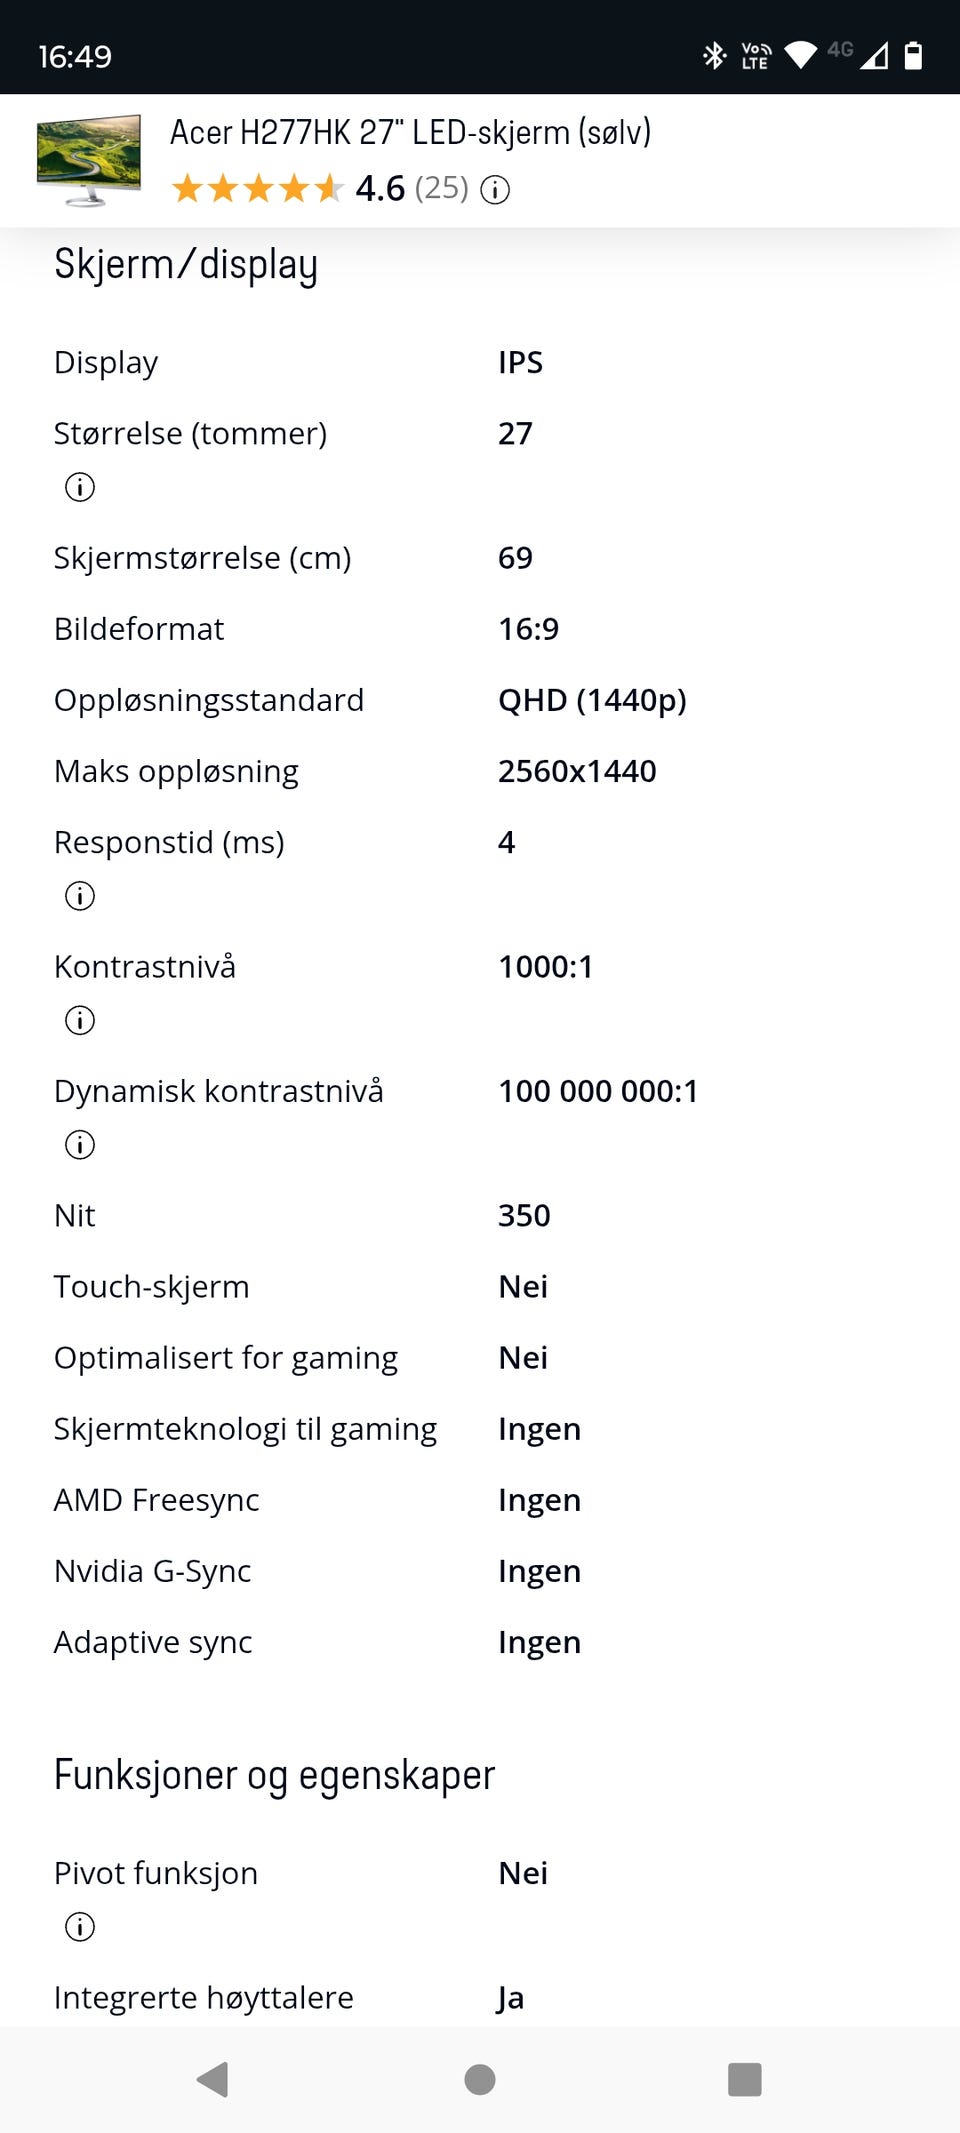The height and width of the screenshot is (2133, 960).
Task: Tap the Wi-Fi status bar icon
Action: click(x=801, y=56)
